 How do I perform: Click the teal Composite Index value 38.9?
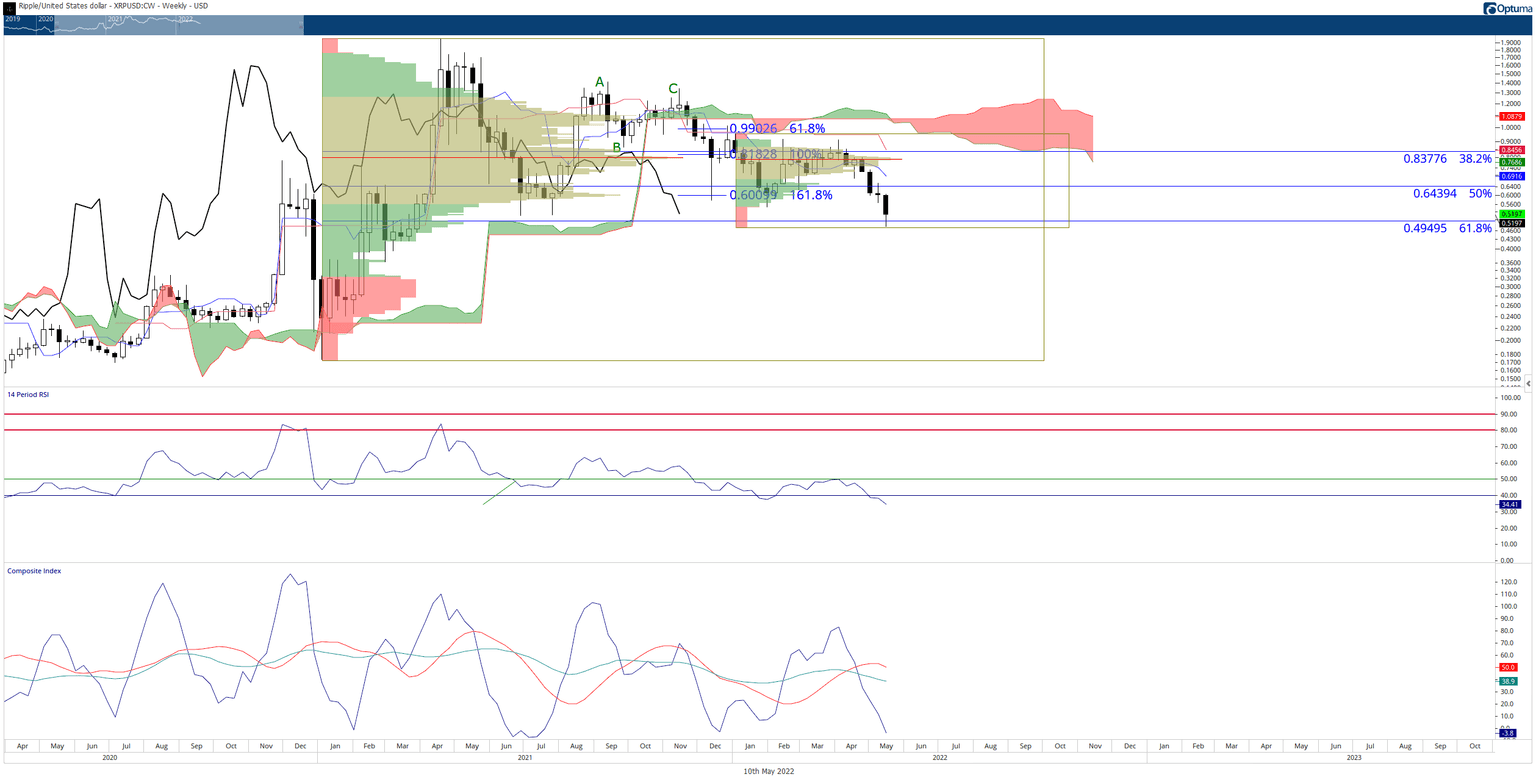1508,681
